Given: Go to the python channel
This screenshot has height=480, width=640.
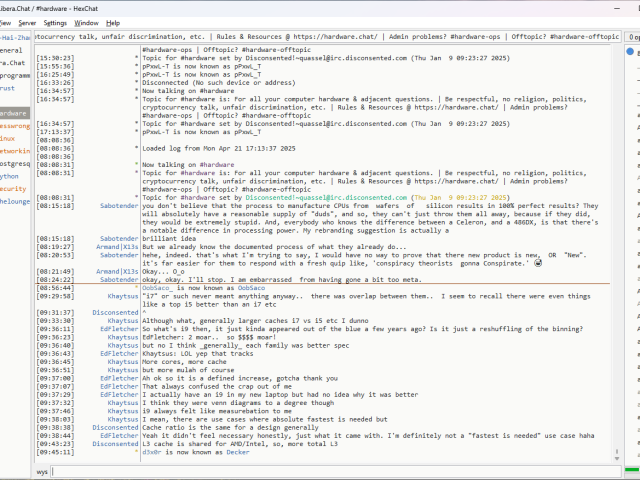Looking at the screenshot, I should 14,176.
